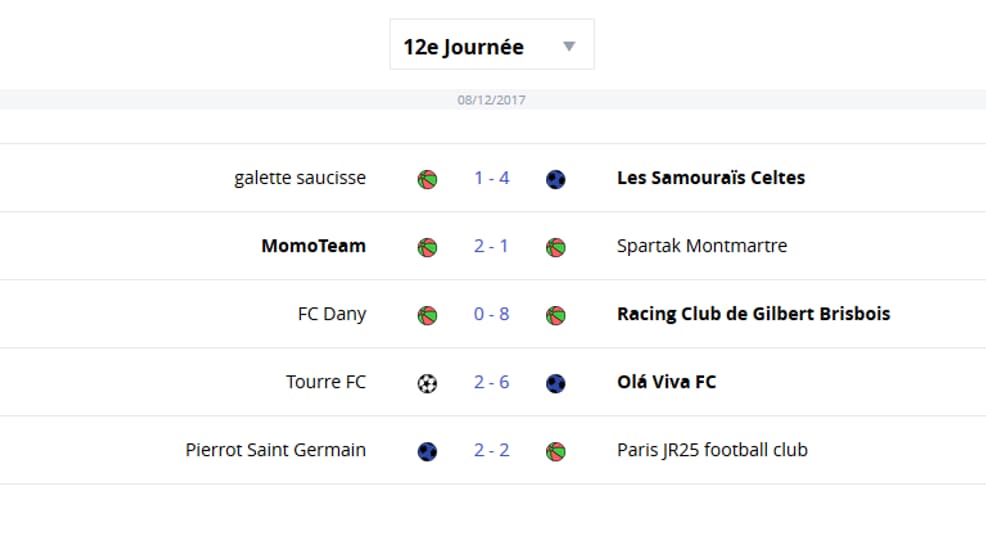The width and height of the screenshot is (986, 555).
Task: Click Tourre FC black-white soccer ball icon
Action: click(427, 383)
